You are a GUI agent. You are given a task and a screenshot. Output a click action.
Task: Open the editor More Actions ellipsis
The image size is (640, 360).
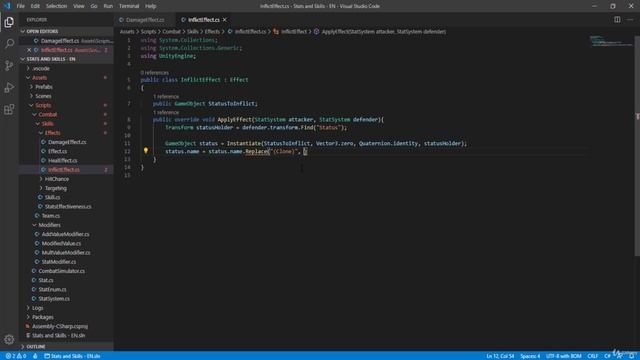coord(630,20)
